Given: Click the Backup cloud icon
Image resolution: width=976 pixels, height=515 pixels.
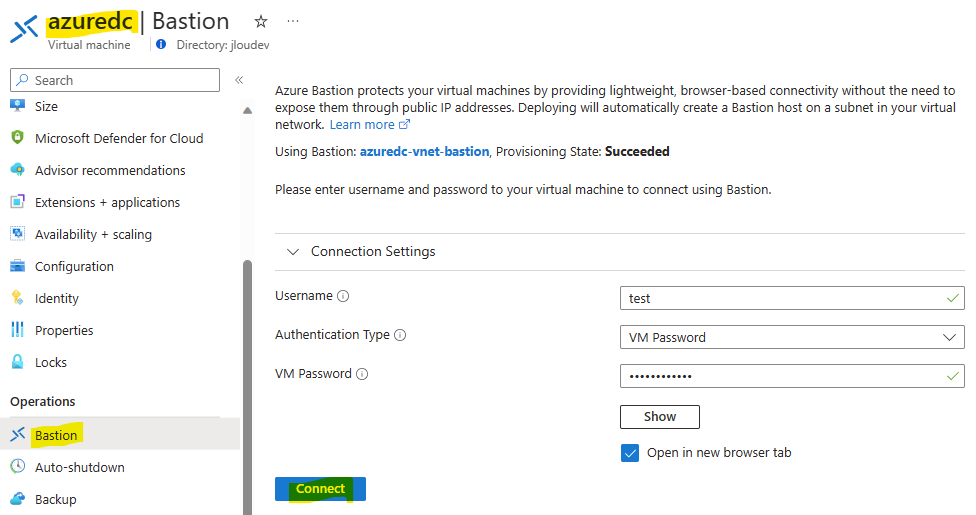Looking at the screenshot, I should point(17,499).
